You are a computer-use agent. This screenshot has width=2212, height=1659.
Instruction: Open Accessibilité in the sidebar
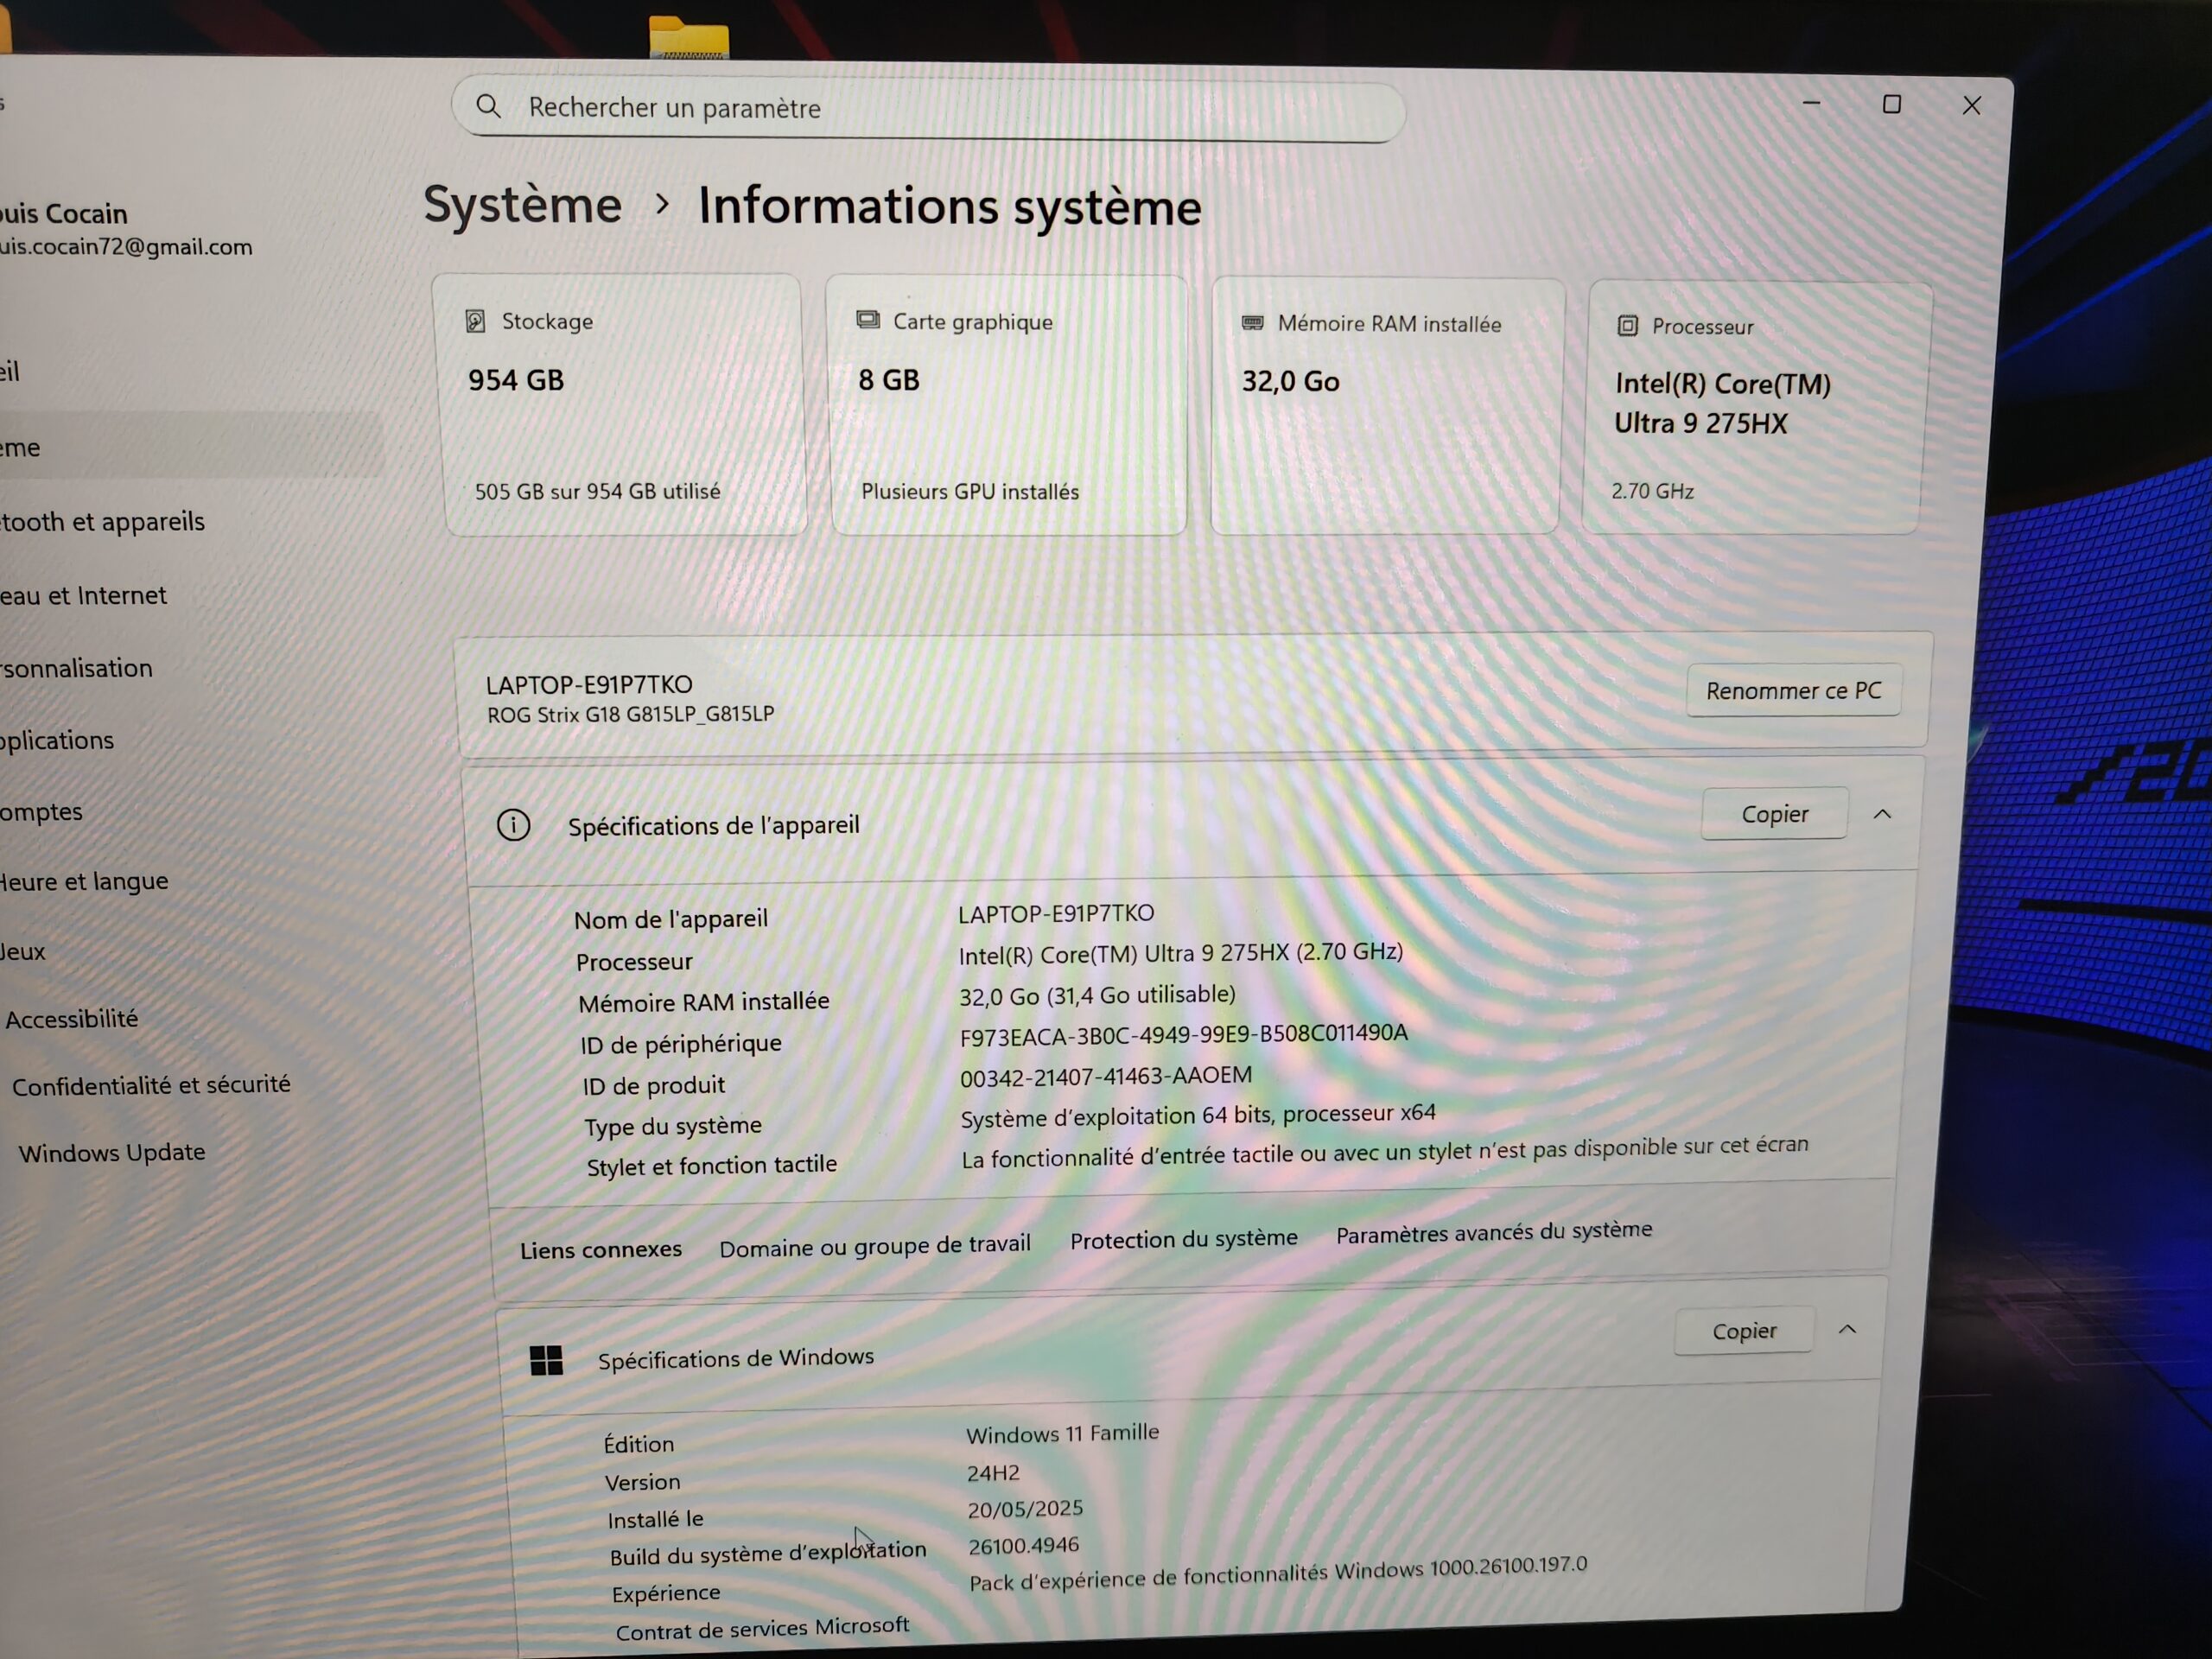coord(72,1019)
